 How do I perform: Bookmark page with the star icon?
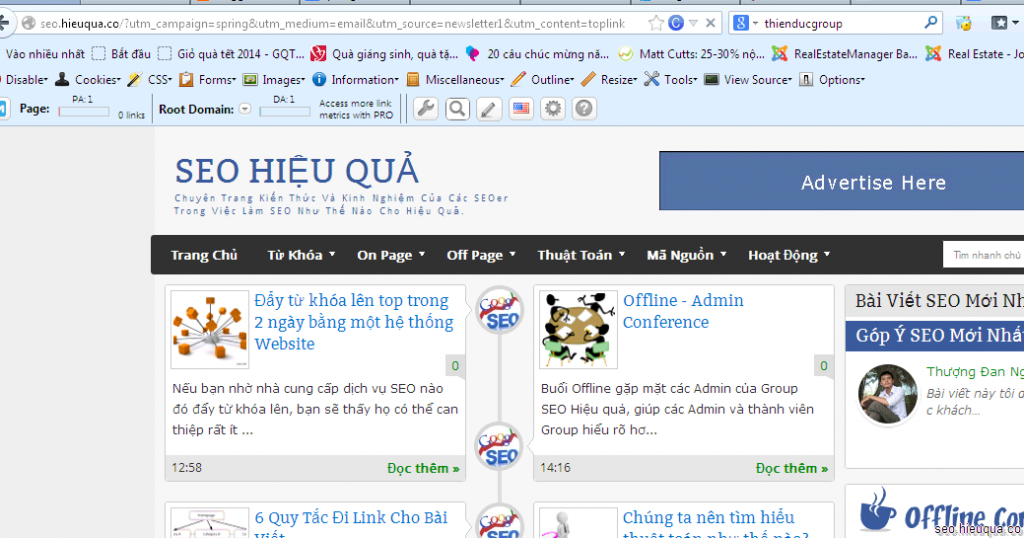(x=656, y=24)
